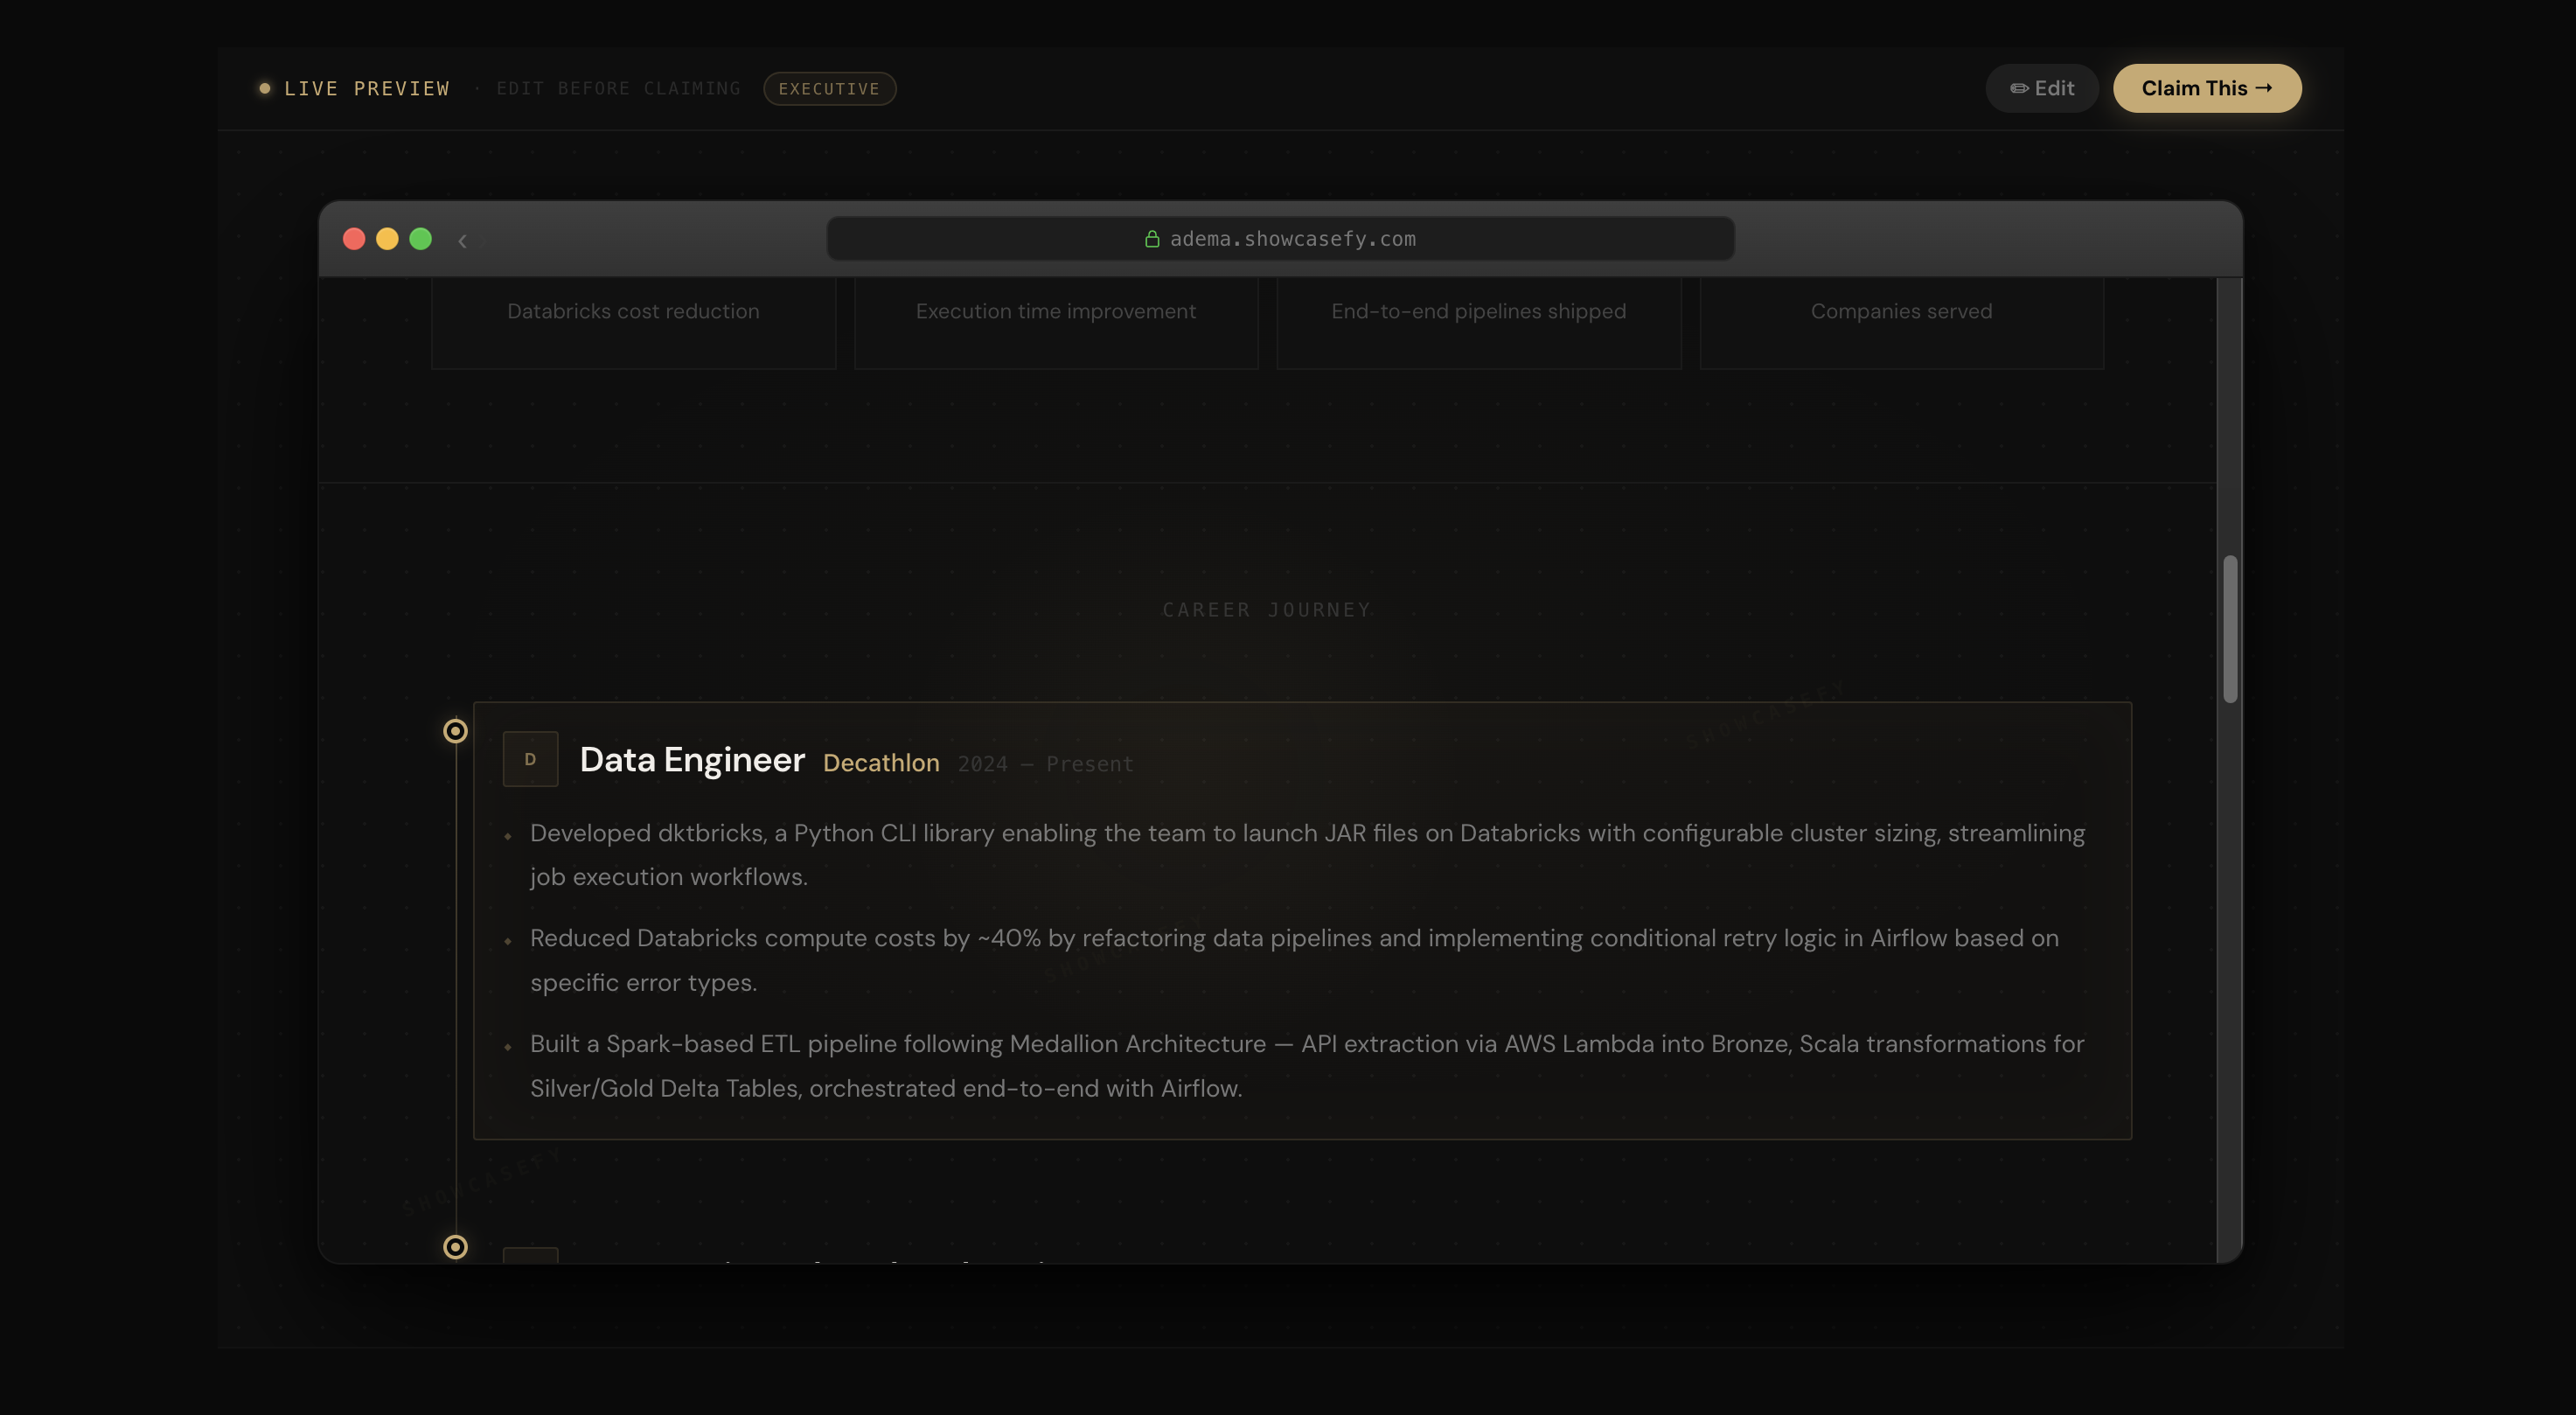Open the Decathlon company link

point(881,763)
